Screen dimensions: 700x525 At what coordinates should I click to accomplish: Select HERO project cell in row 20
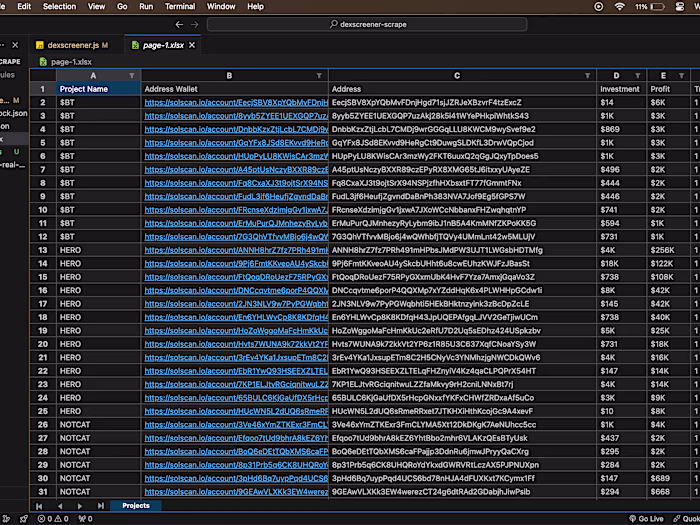click(98, 344)
